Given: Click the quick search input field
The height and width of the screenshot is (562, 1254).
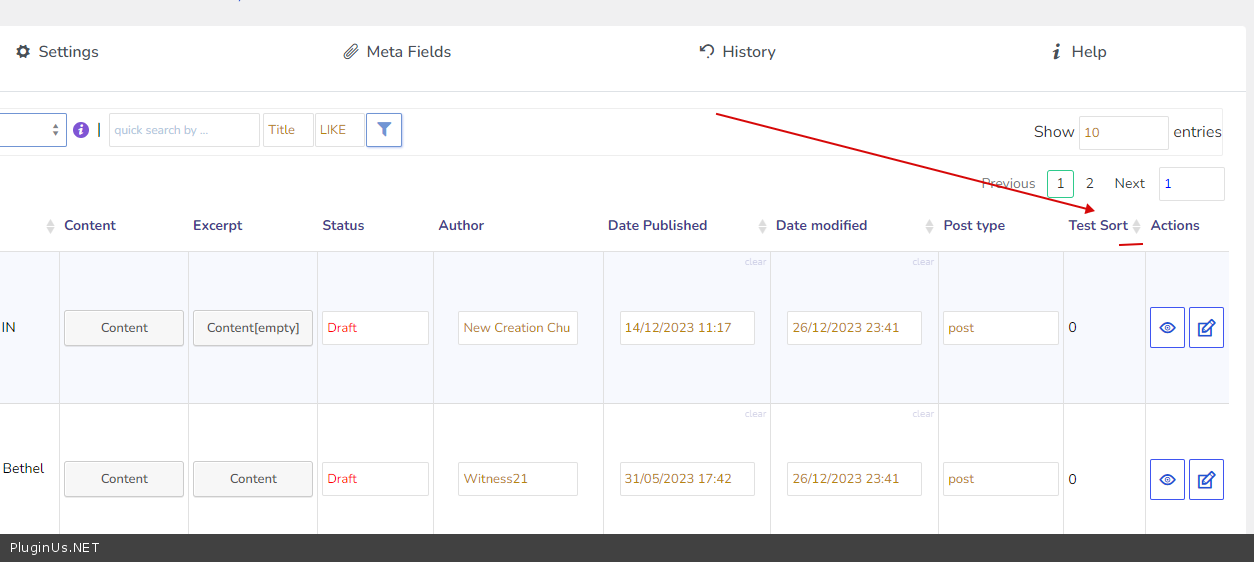Looking at the screenshot, I should [184, 130].
